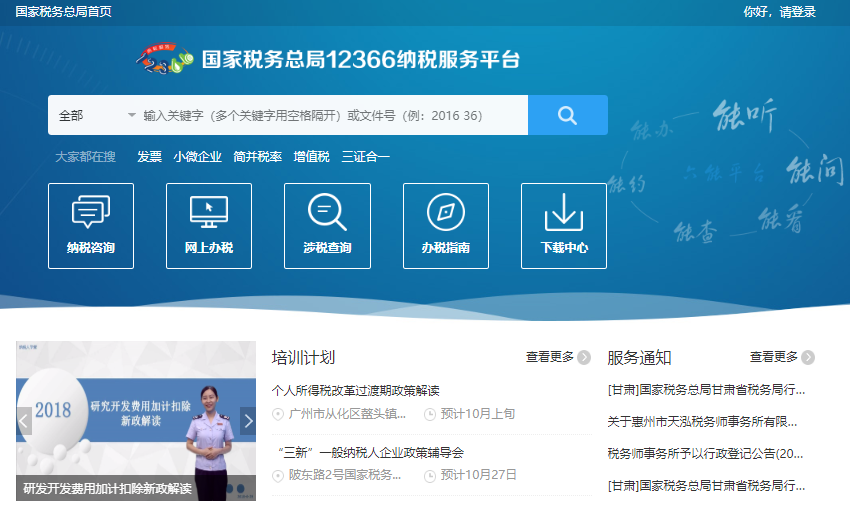Open 下载中心 download center tile

click(564, 225)
